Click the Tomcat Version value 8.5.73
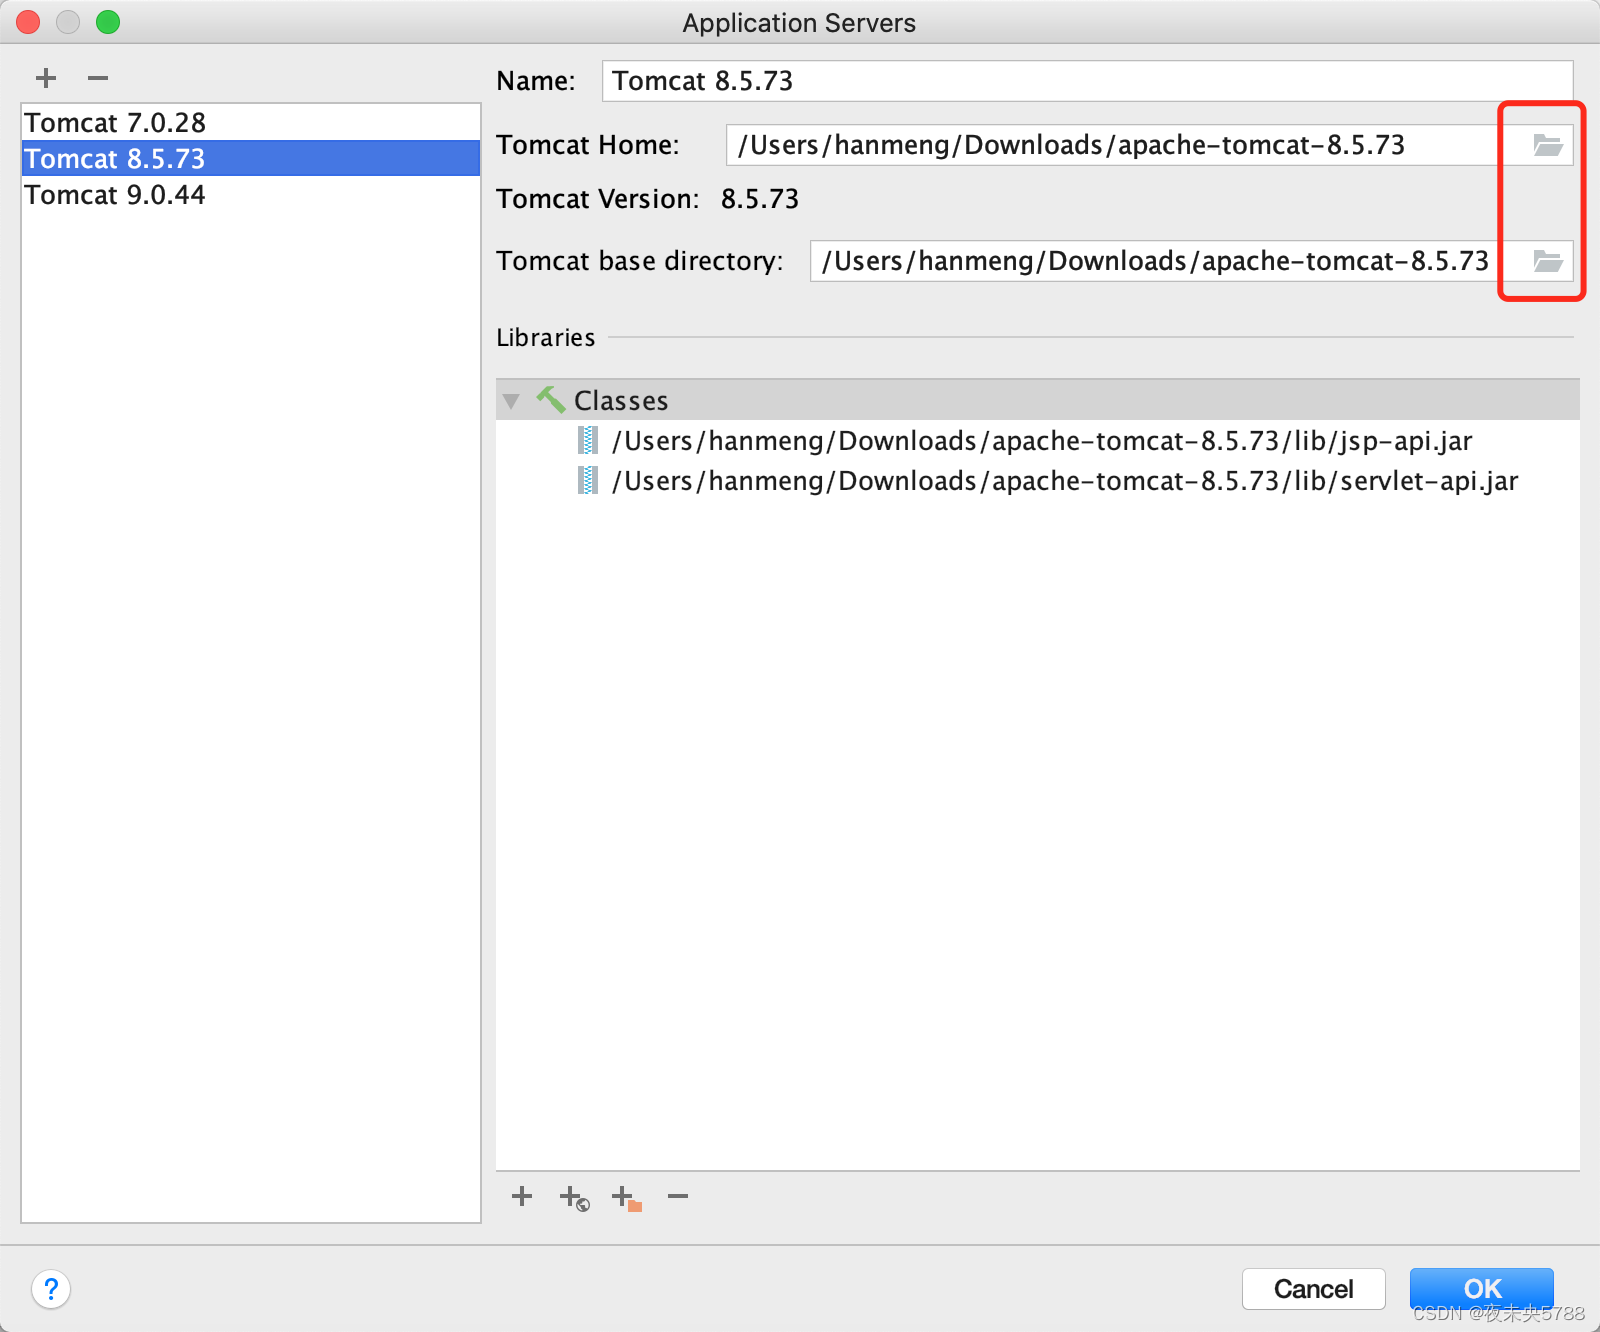This screenshot has height=1332, width=1600. click(x=760, y=199)
